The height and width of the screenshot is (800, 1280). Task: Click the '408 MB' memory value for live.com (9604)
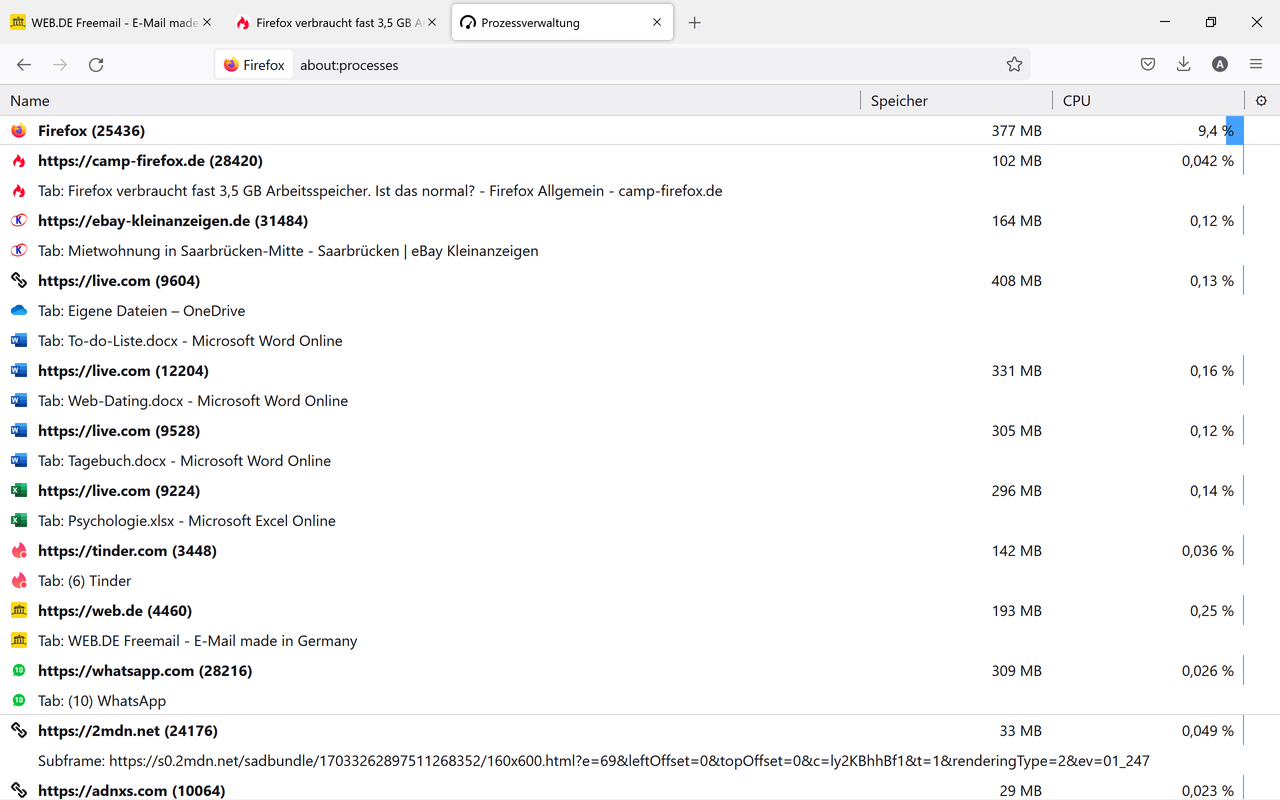[x=1016, y=281]
